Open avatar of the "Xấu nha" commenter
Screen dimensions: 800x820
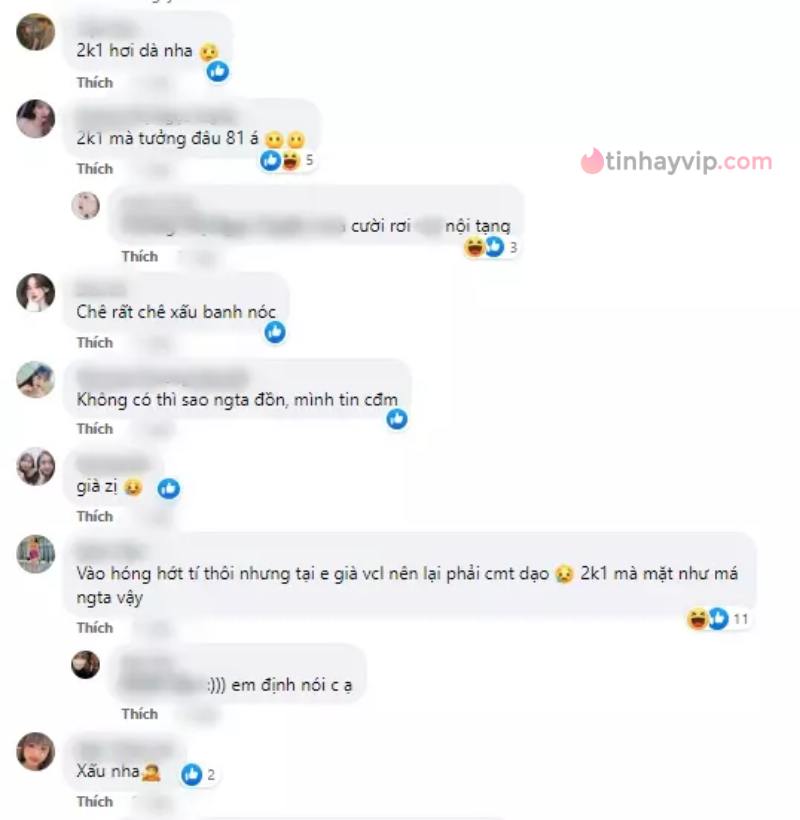[x=36, y=751]
